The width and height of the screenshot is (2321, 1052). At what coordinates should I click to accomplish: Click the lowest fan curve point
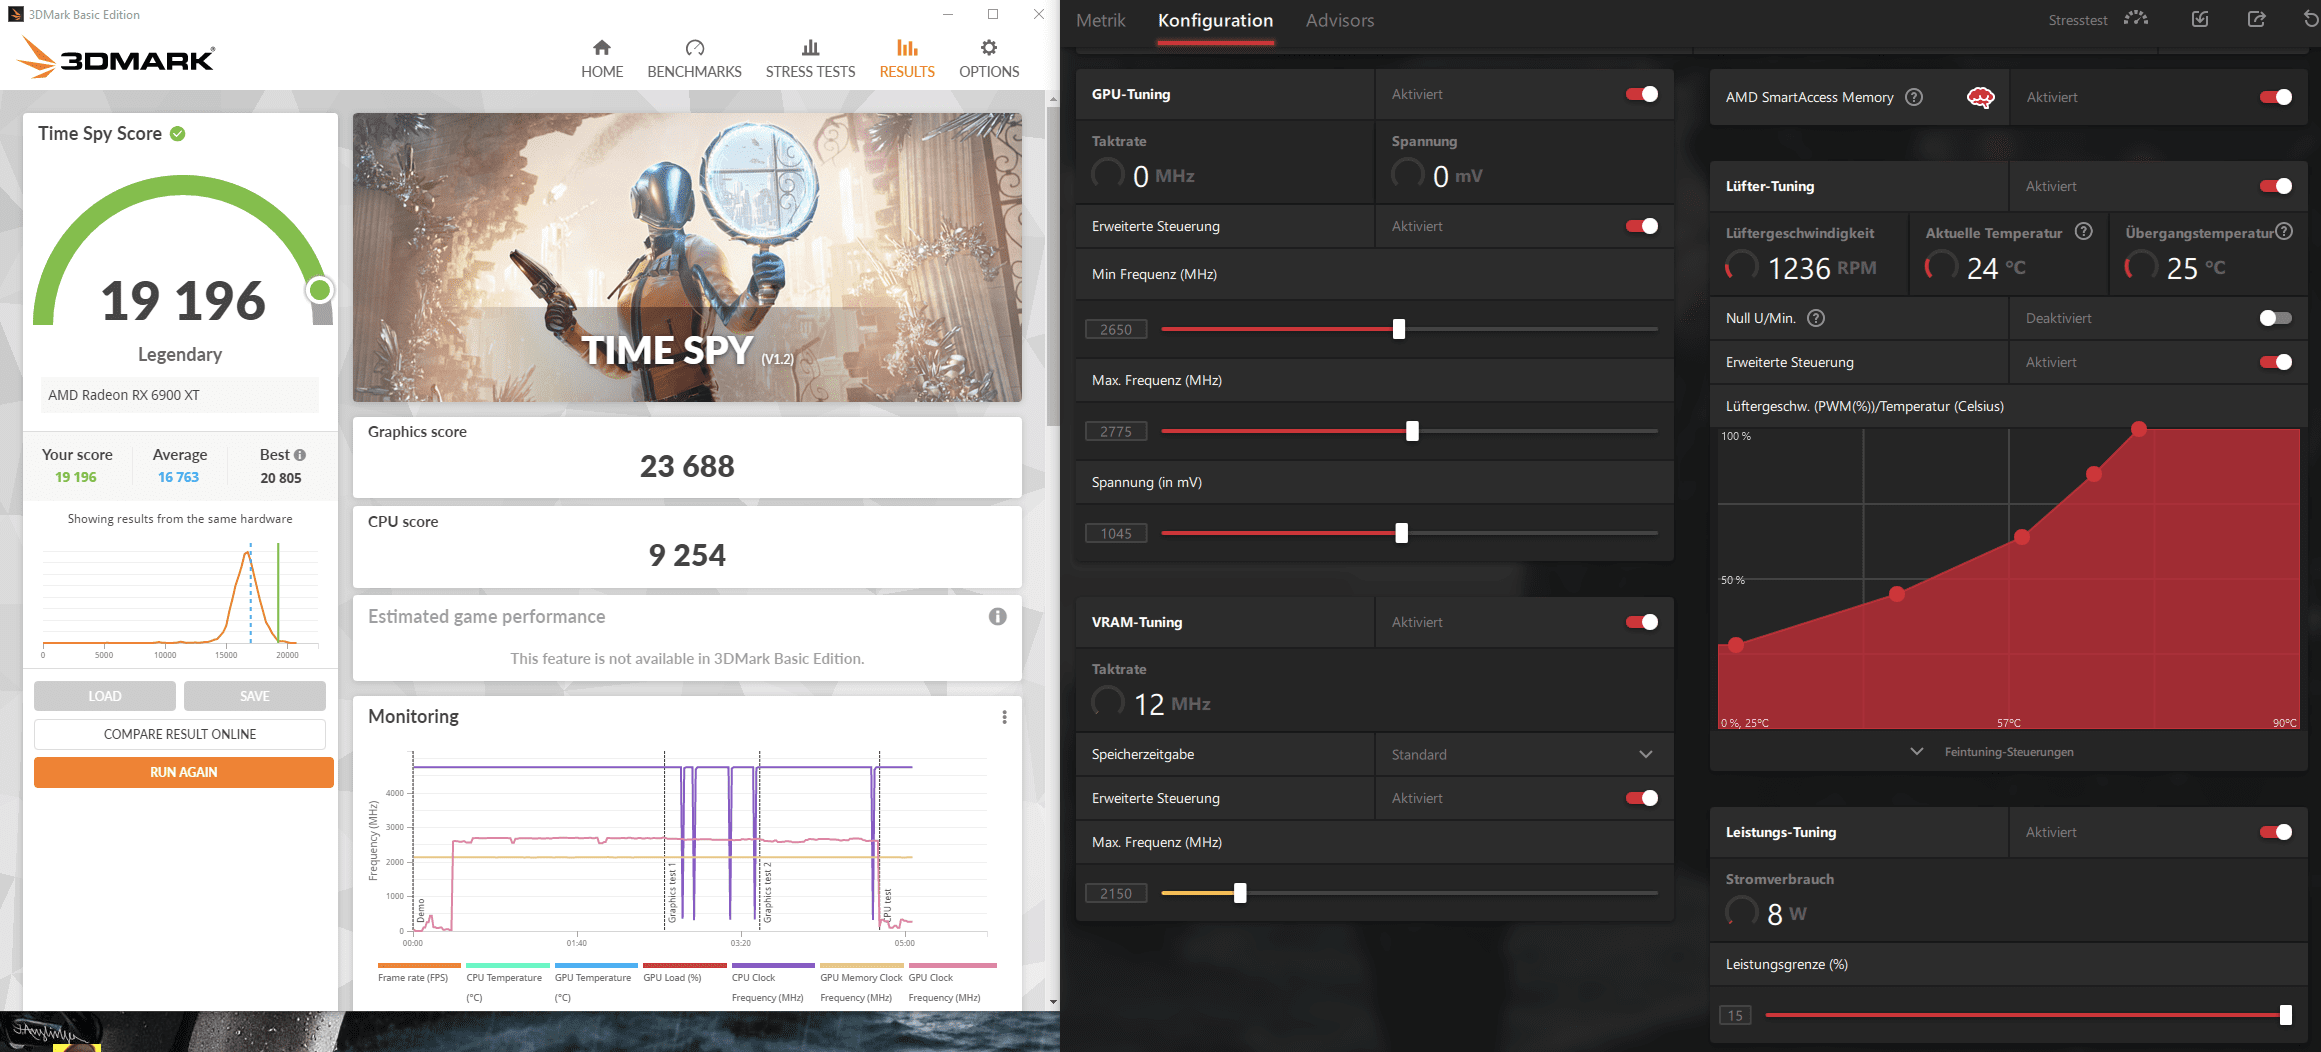point(1736,645)
